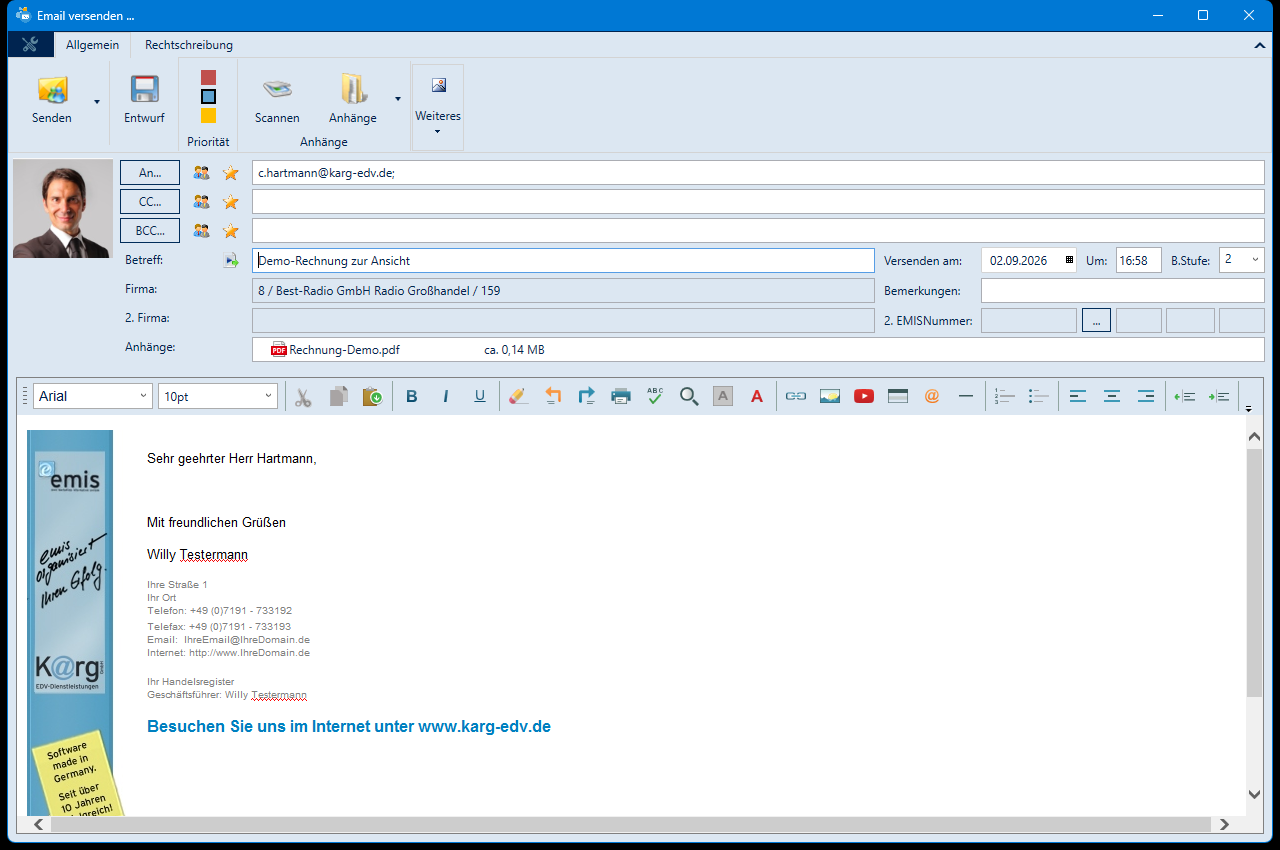
Task: Click the Um time field 16:58
Action: tap(1139, 260)
